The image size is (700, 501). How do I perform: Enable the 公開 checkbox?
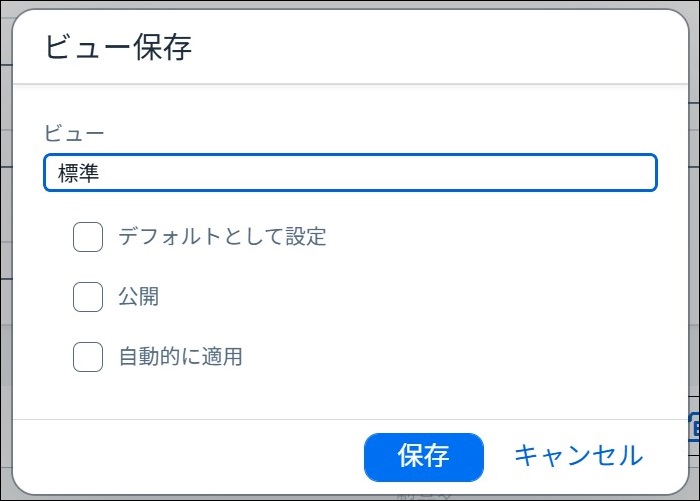(x=88, y=296)
